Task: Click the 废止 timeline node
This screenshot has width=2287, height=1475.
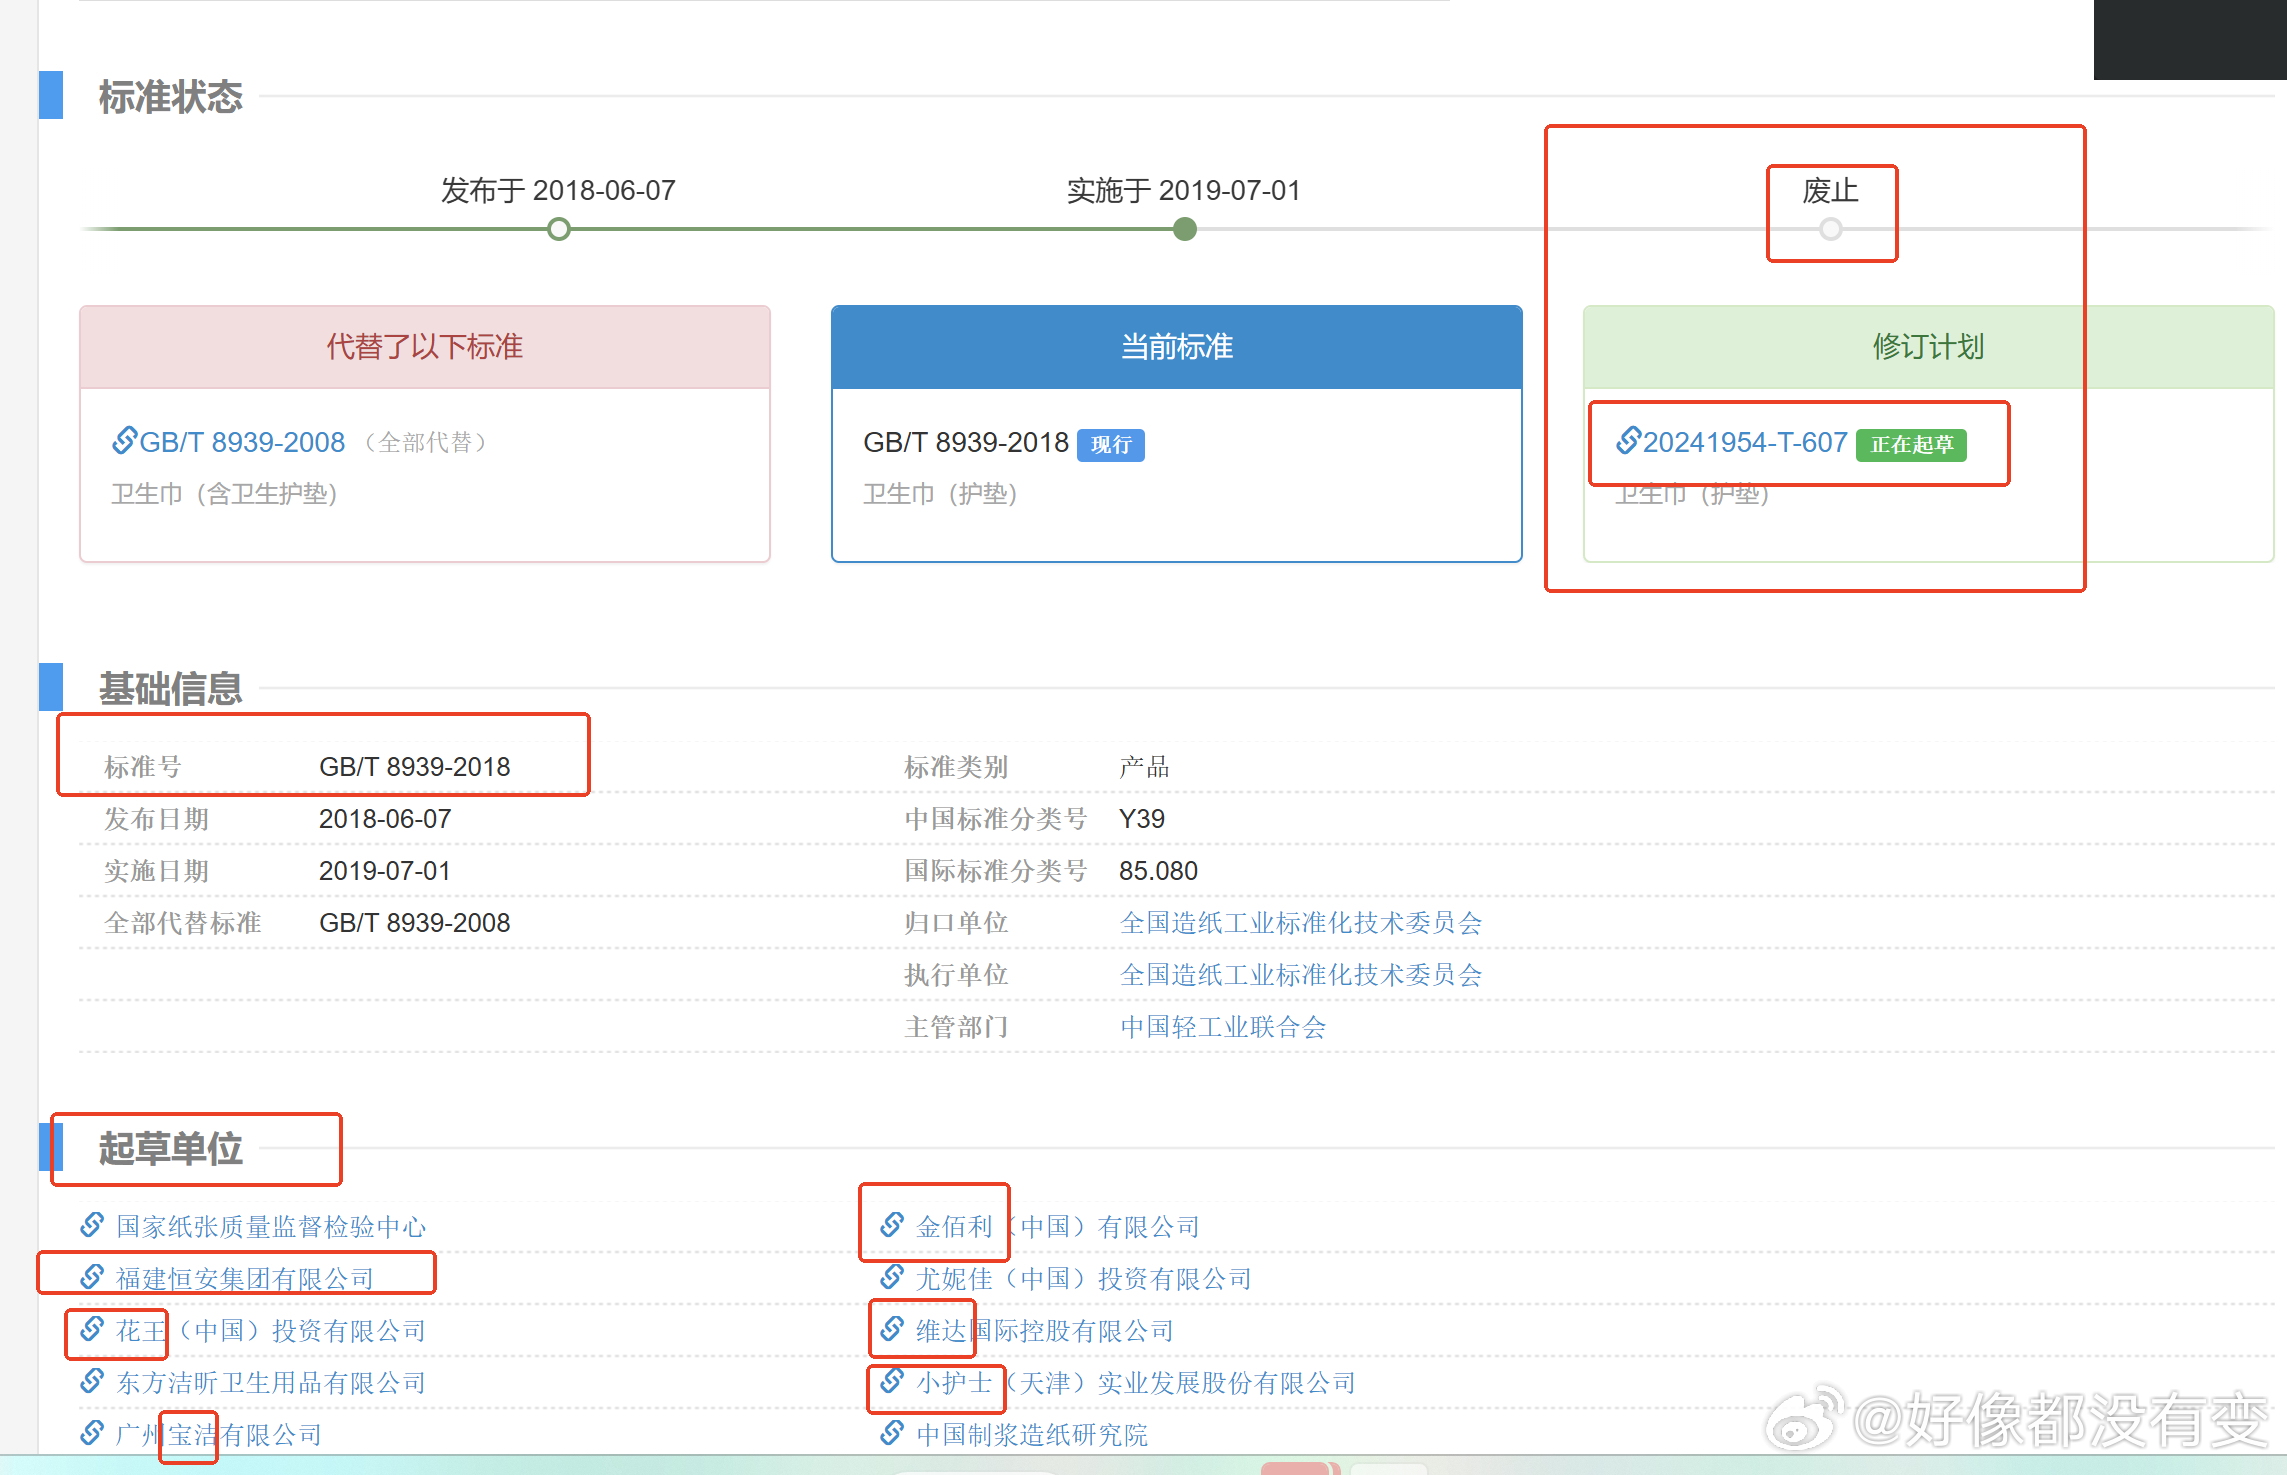Action: 1830,230
